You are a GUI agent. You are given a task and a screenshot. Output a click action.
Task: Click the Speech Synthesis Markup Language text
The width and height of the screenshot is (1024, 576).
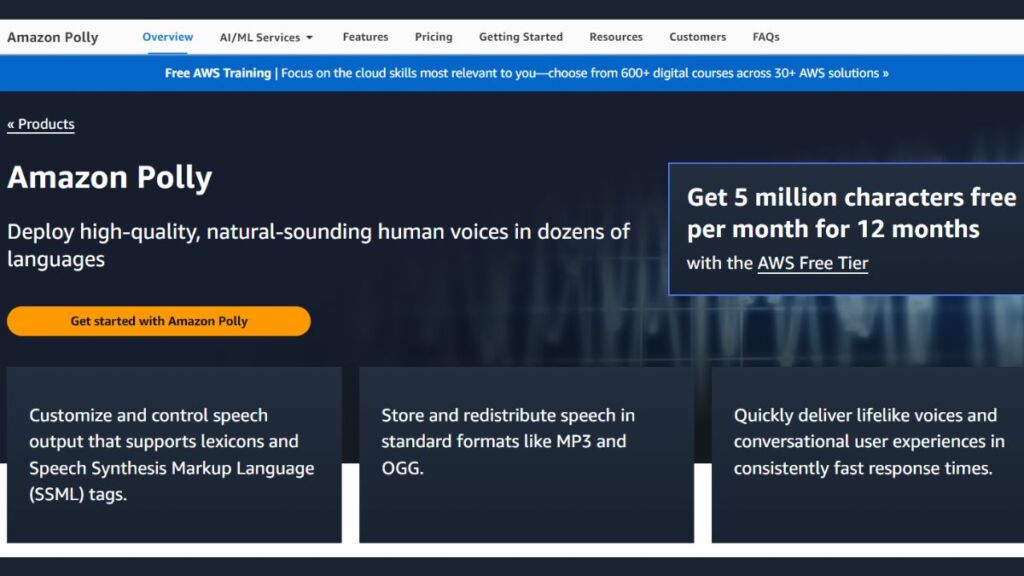pos(171,468)
